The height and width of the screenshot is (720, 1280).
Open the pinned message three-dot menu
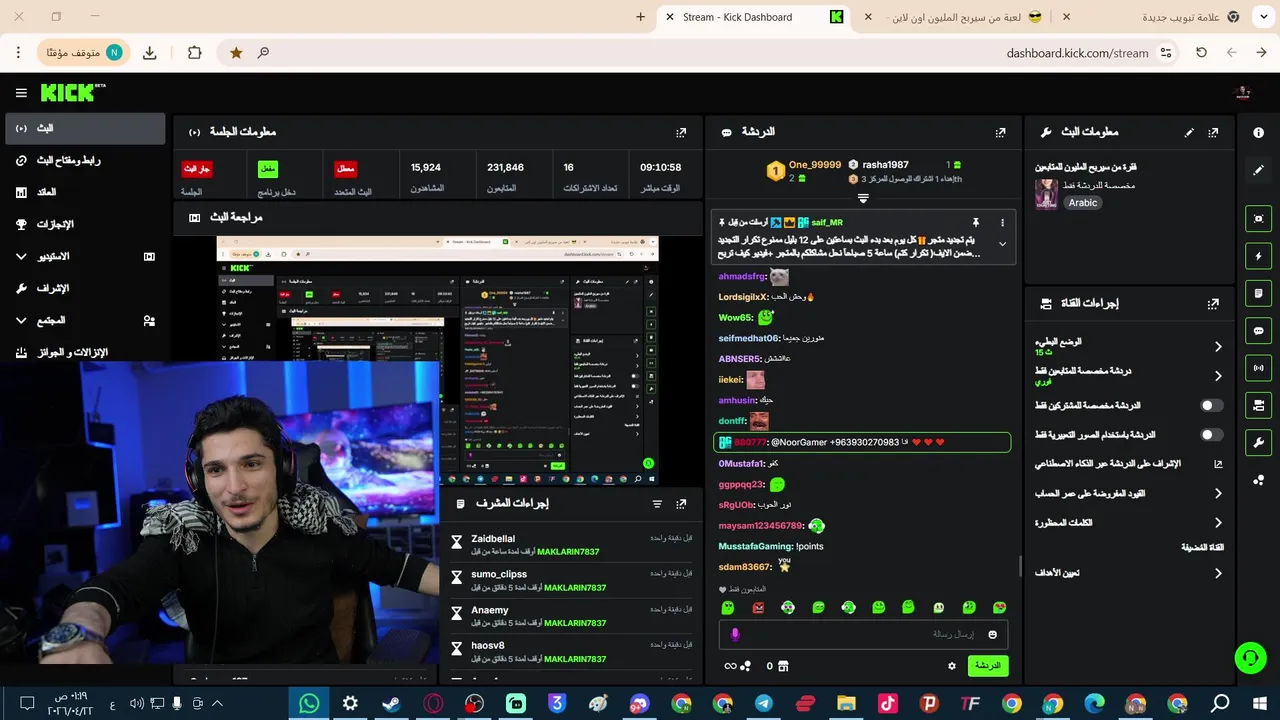coord(1002,222)
